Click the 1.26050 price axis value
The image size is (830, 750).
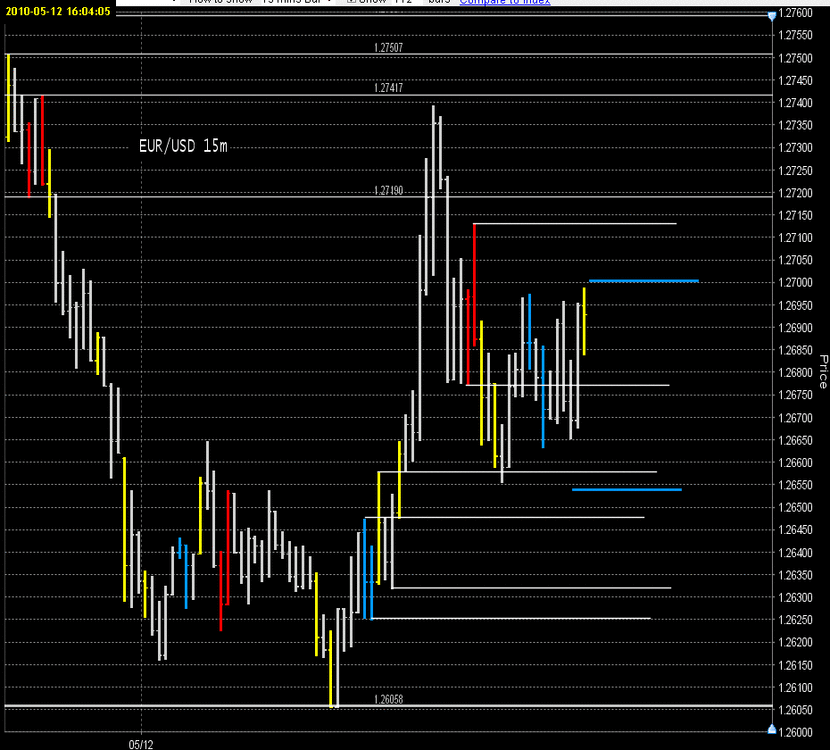(x=796, y=710)
